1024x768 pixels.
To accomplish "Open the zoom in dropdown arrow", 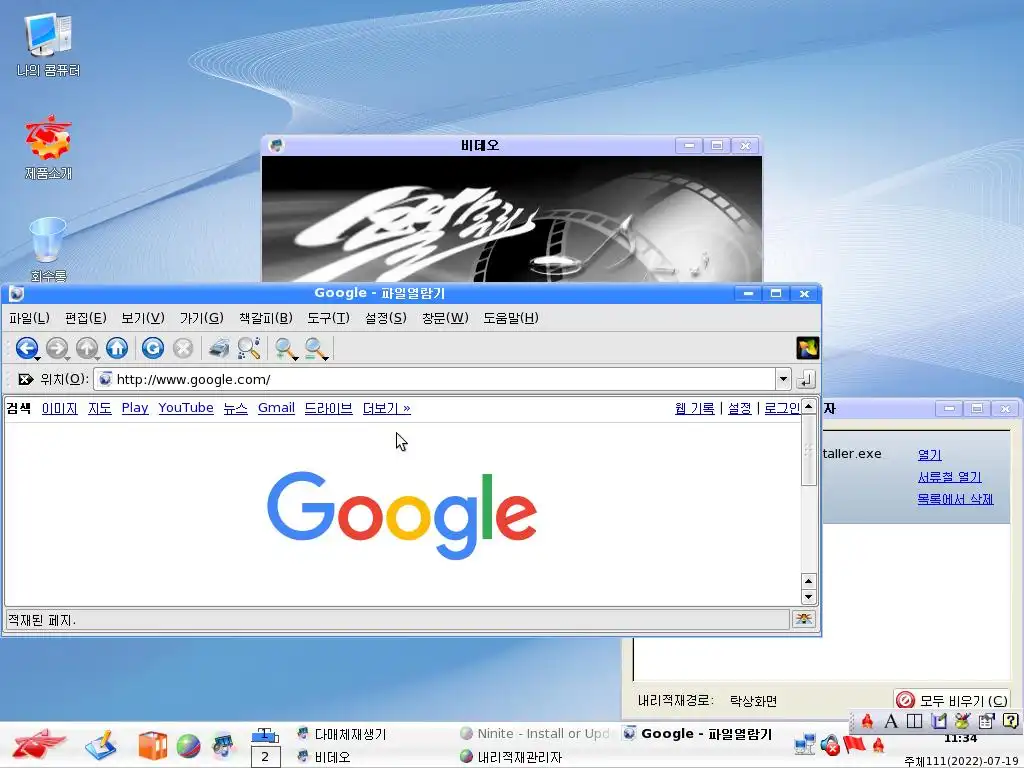I will point(296,358).
